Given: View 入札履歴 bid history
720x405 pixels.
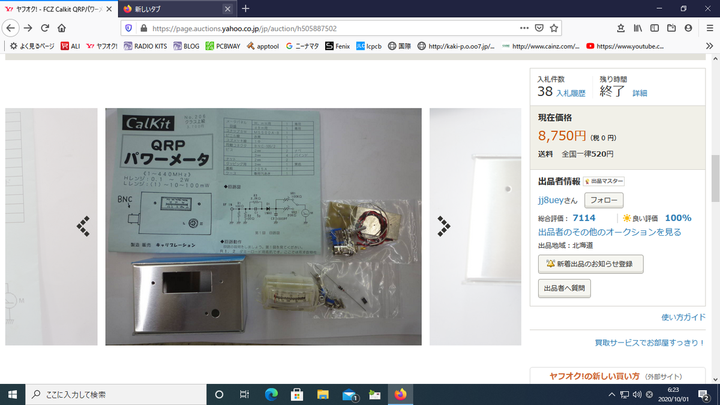Looking at the screenshot, I should [571, 93].
